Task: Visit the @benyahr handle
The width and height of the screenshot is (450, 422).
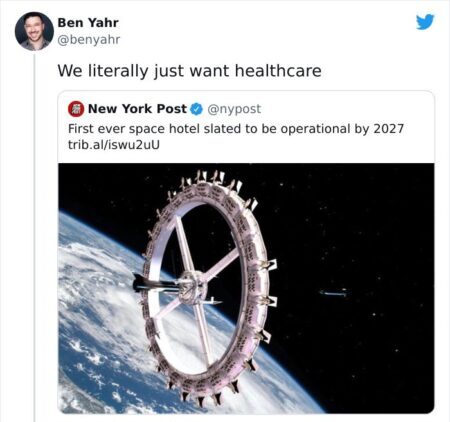Action: coord(89,40)
